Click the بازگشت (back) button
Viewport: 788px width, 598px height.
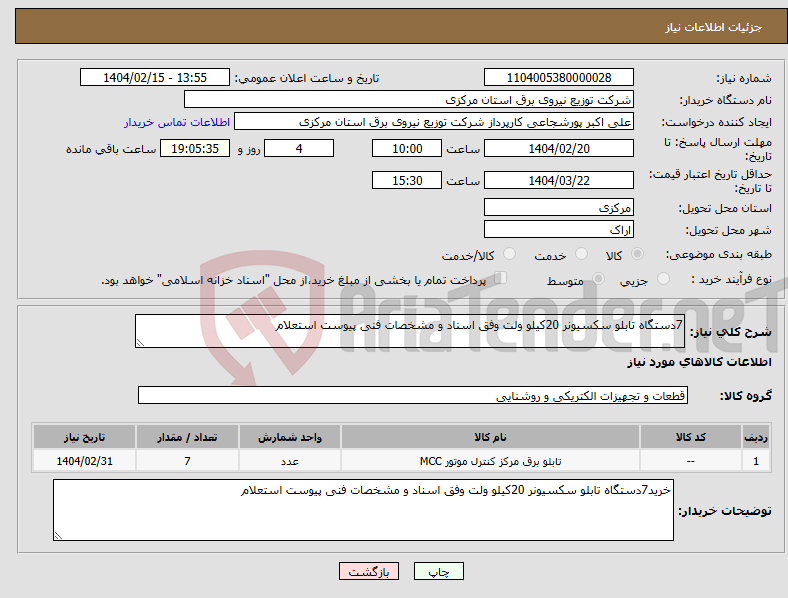(369, 571)
